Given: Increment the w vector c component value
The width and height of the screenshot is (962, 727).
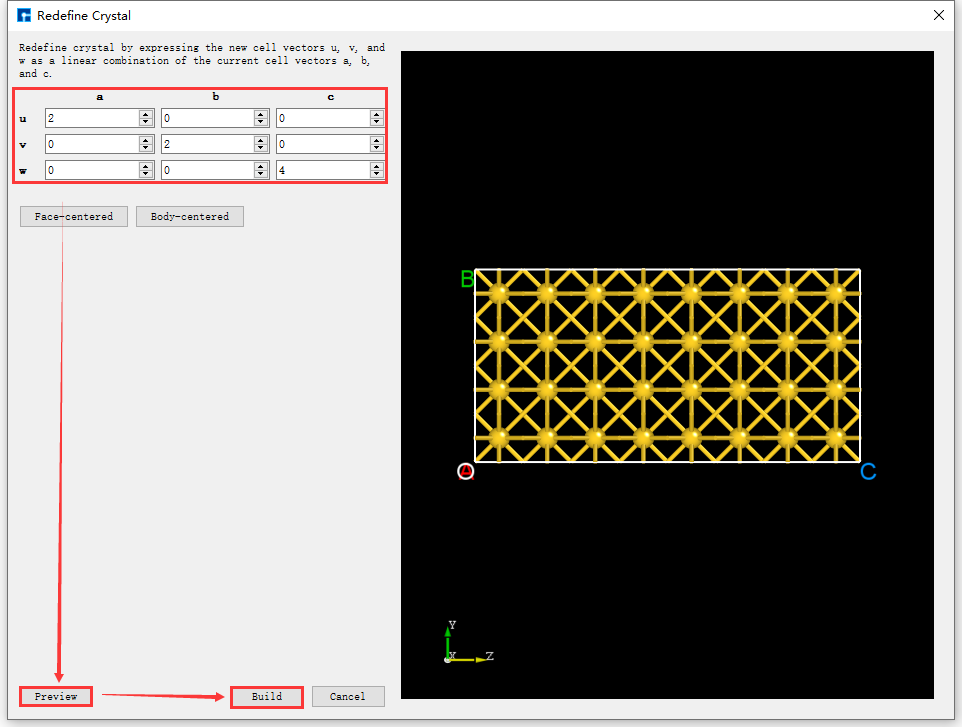Looking at the screenshot, I should click(375, 165).
